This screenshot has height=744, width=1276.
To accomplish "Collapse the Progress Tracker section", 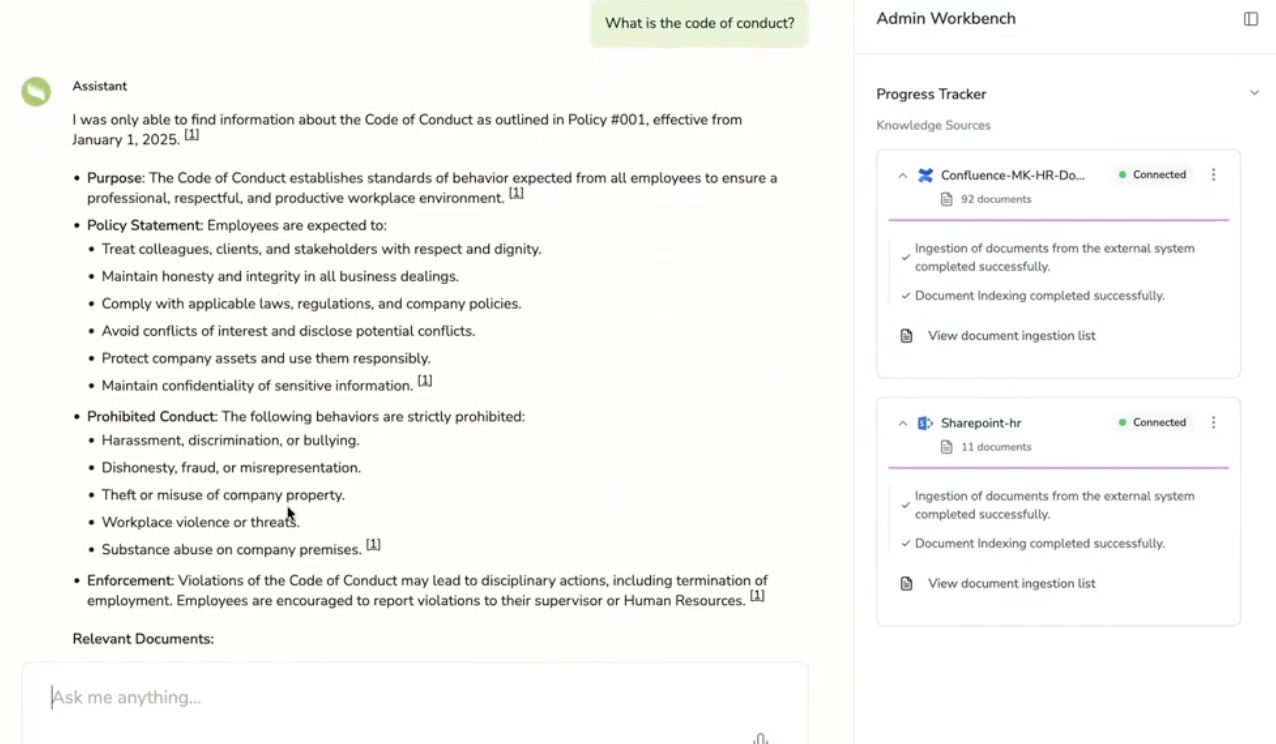I will pyautogui.click(x=1254, y=94).
